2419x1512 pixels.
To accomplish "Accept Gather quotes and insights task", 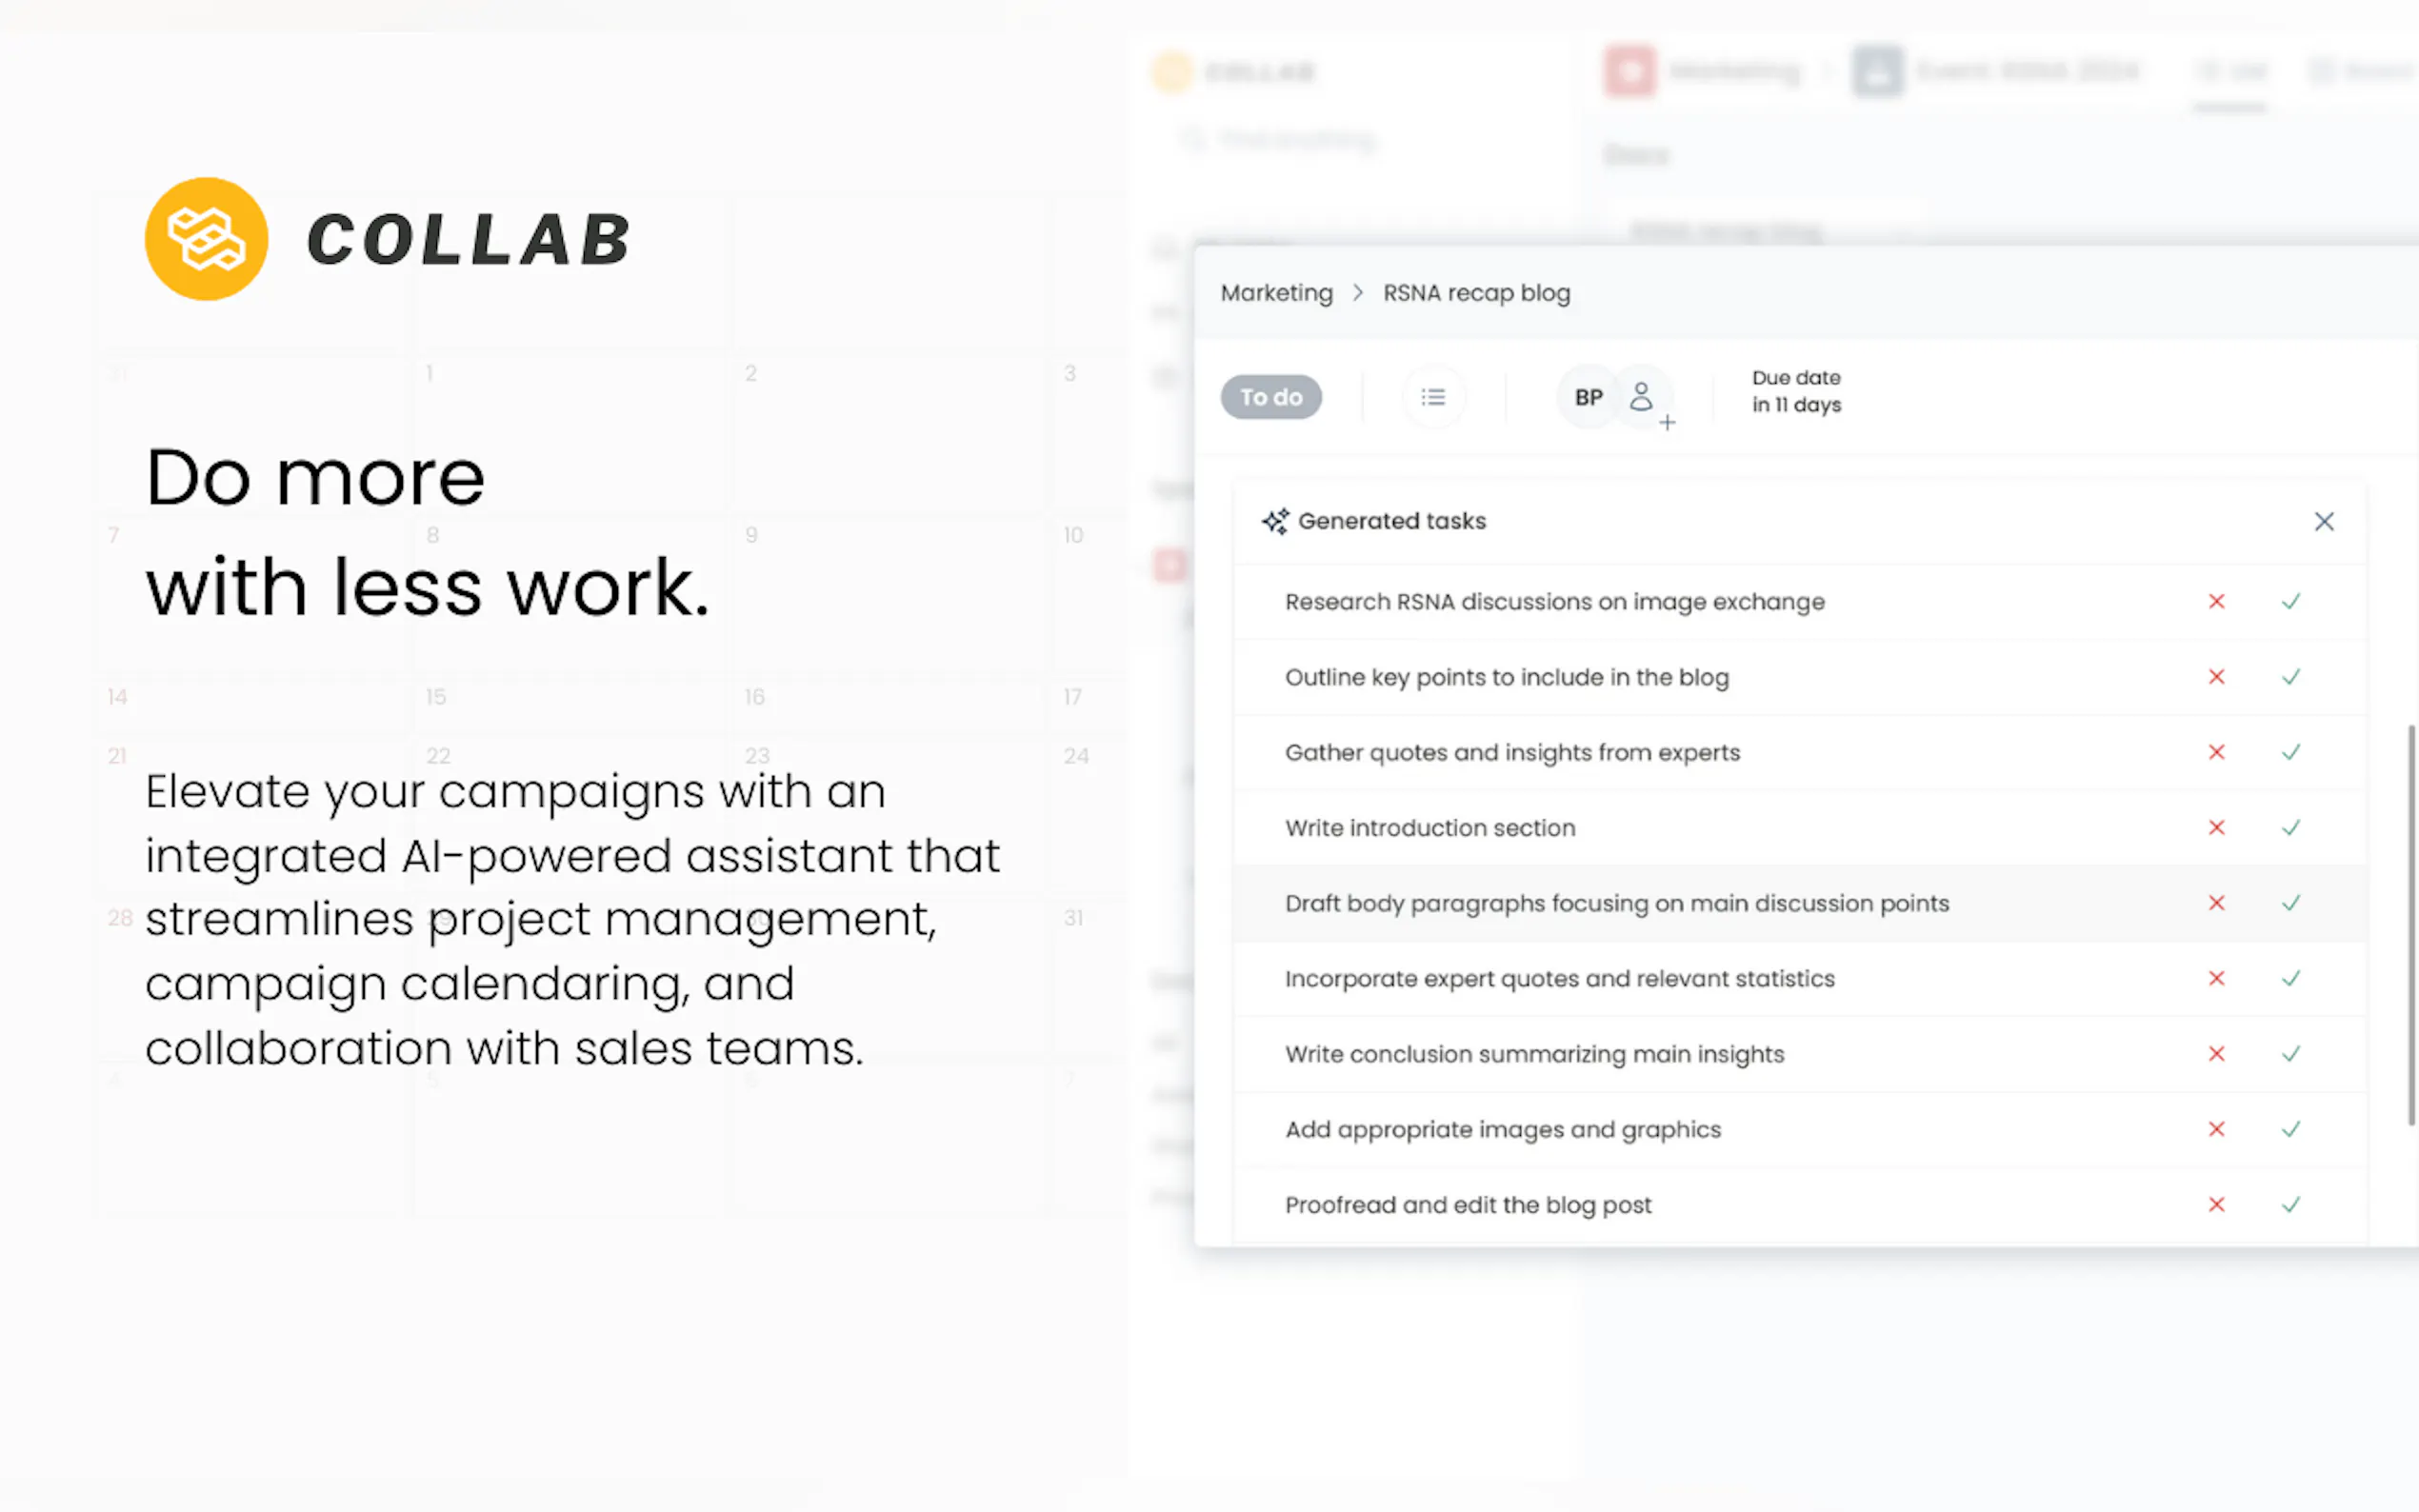I will pos(2291,752).
